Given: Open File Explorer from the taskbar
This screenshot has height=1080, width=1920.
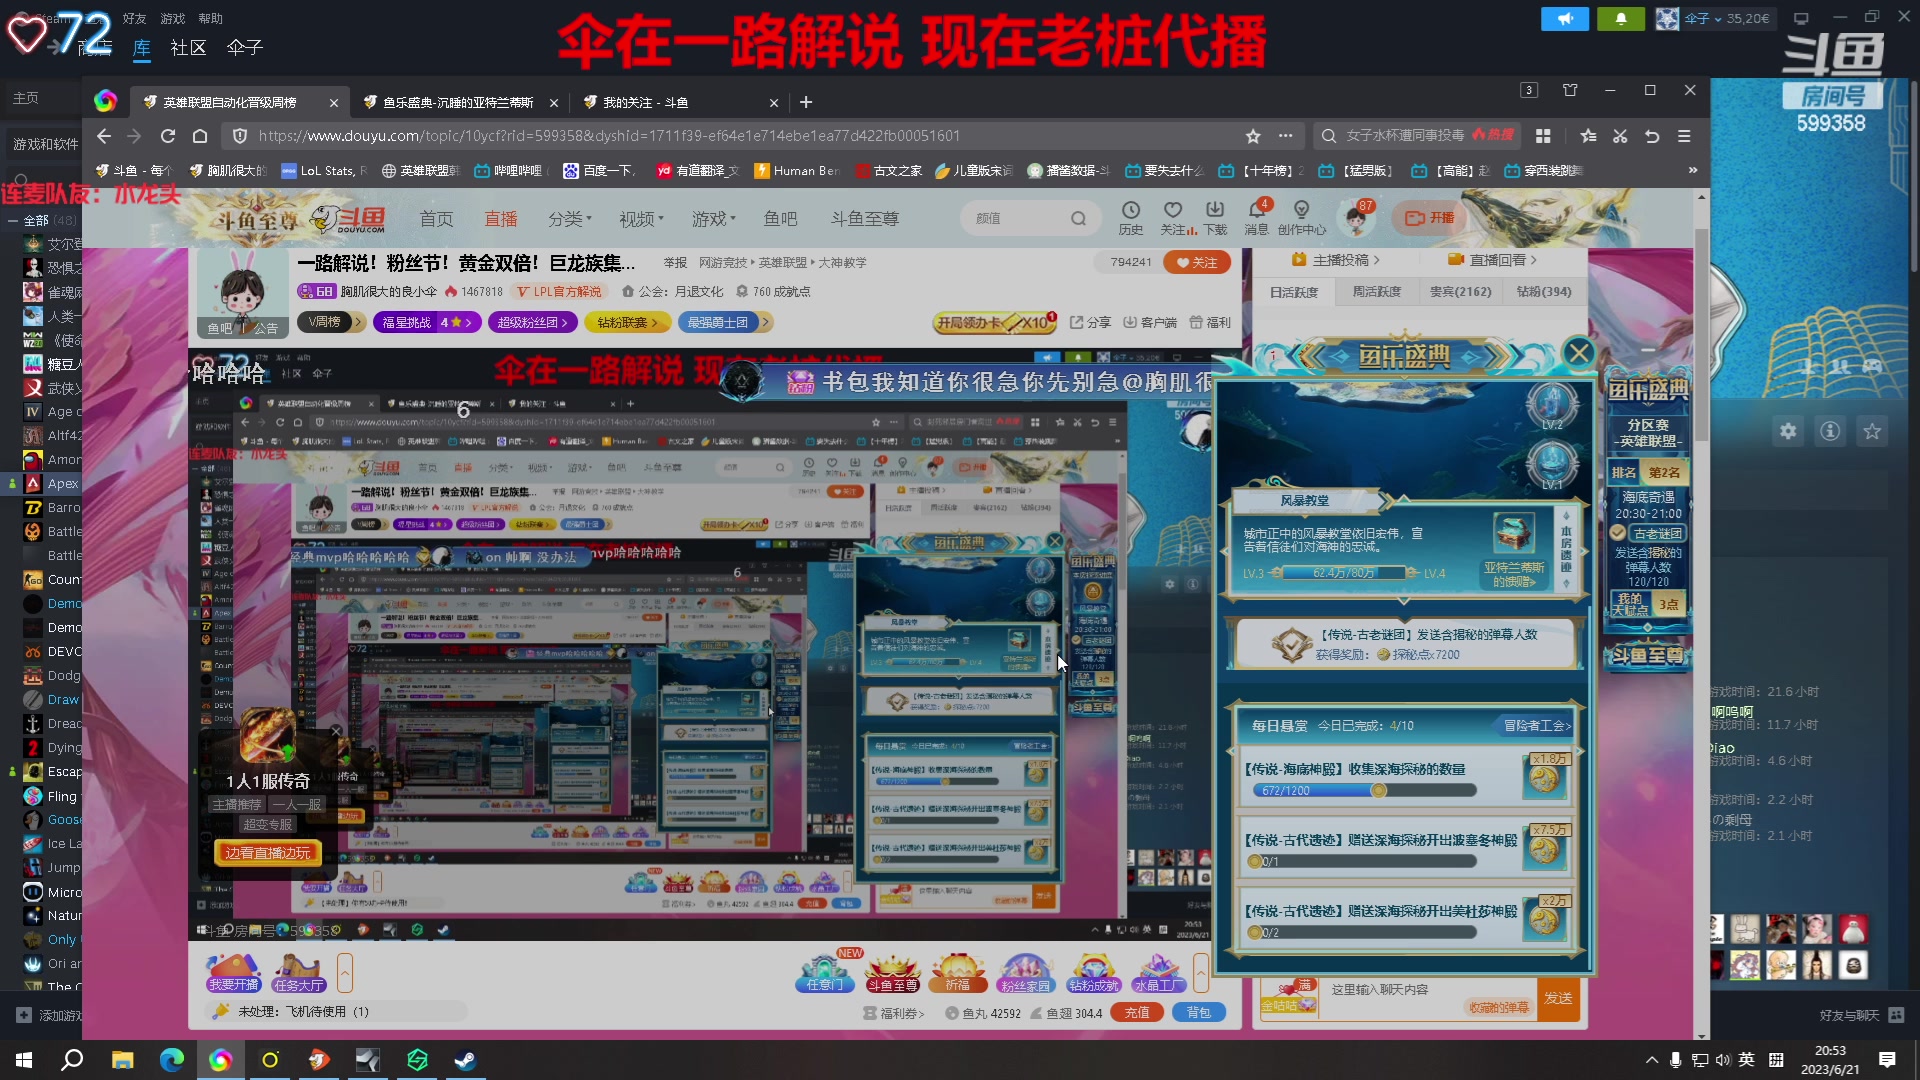Looking at the screenshot, I should point(122,1060).
